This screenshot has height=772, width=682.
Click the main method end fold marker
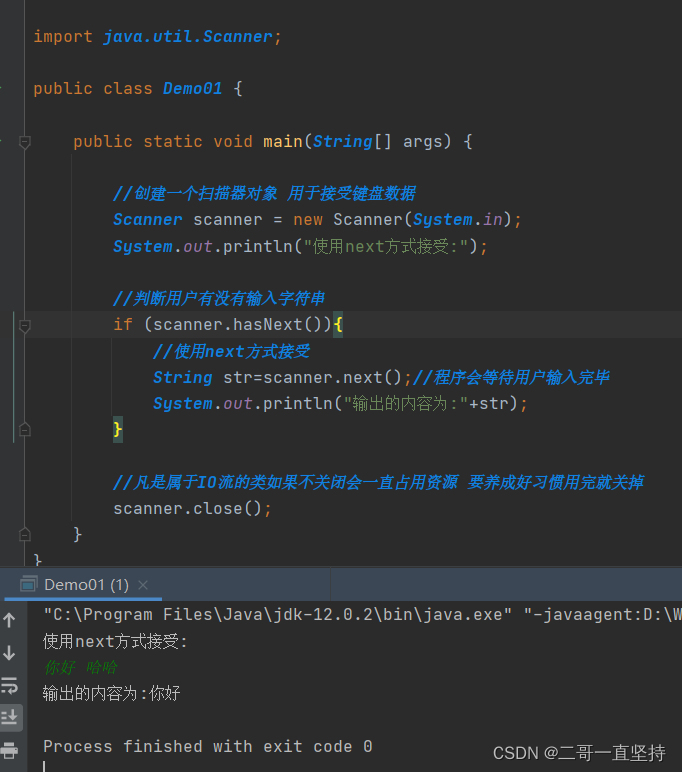(x=25, y=534)
